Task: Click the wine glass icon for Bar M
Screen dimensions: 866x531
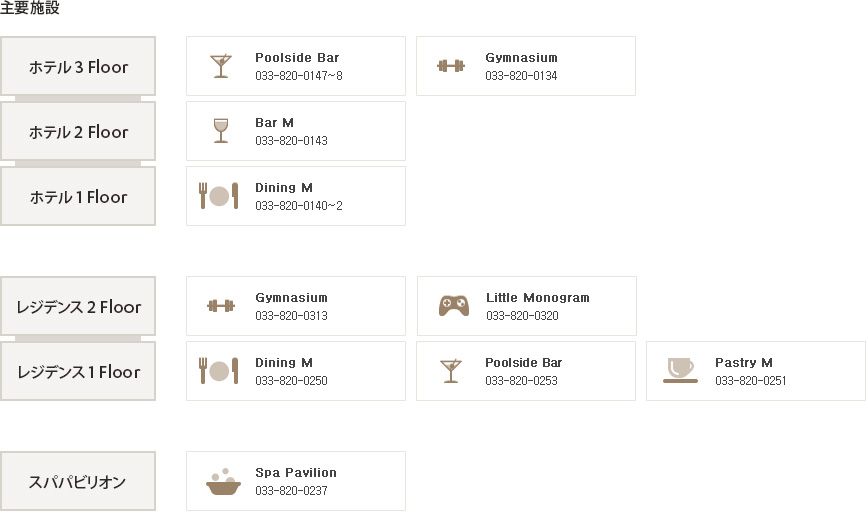Action: coord(220,131)
